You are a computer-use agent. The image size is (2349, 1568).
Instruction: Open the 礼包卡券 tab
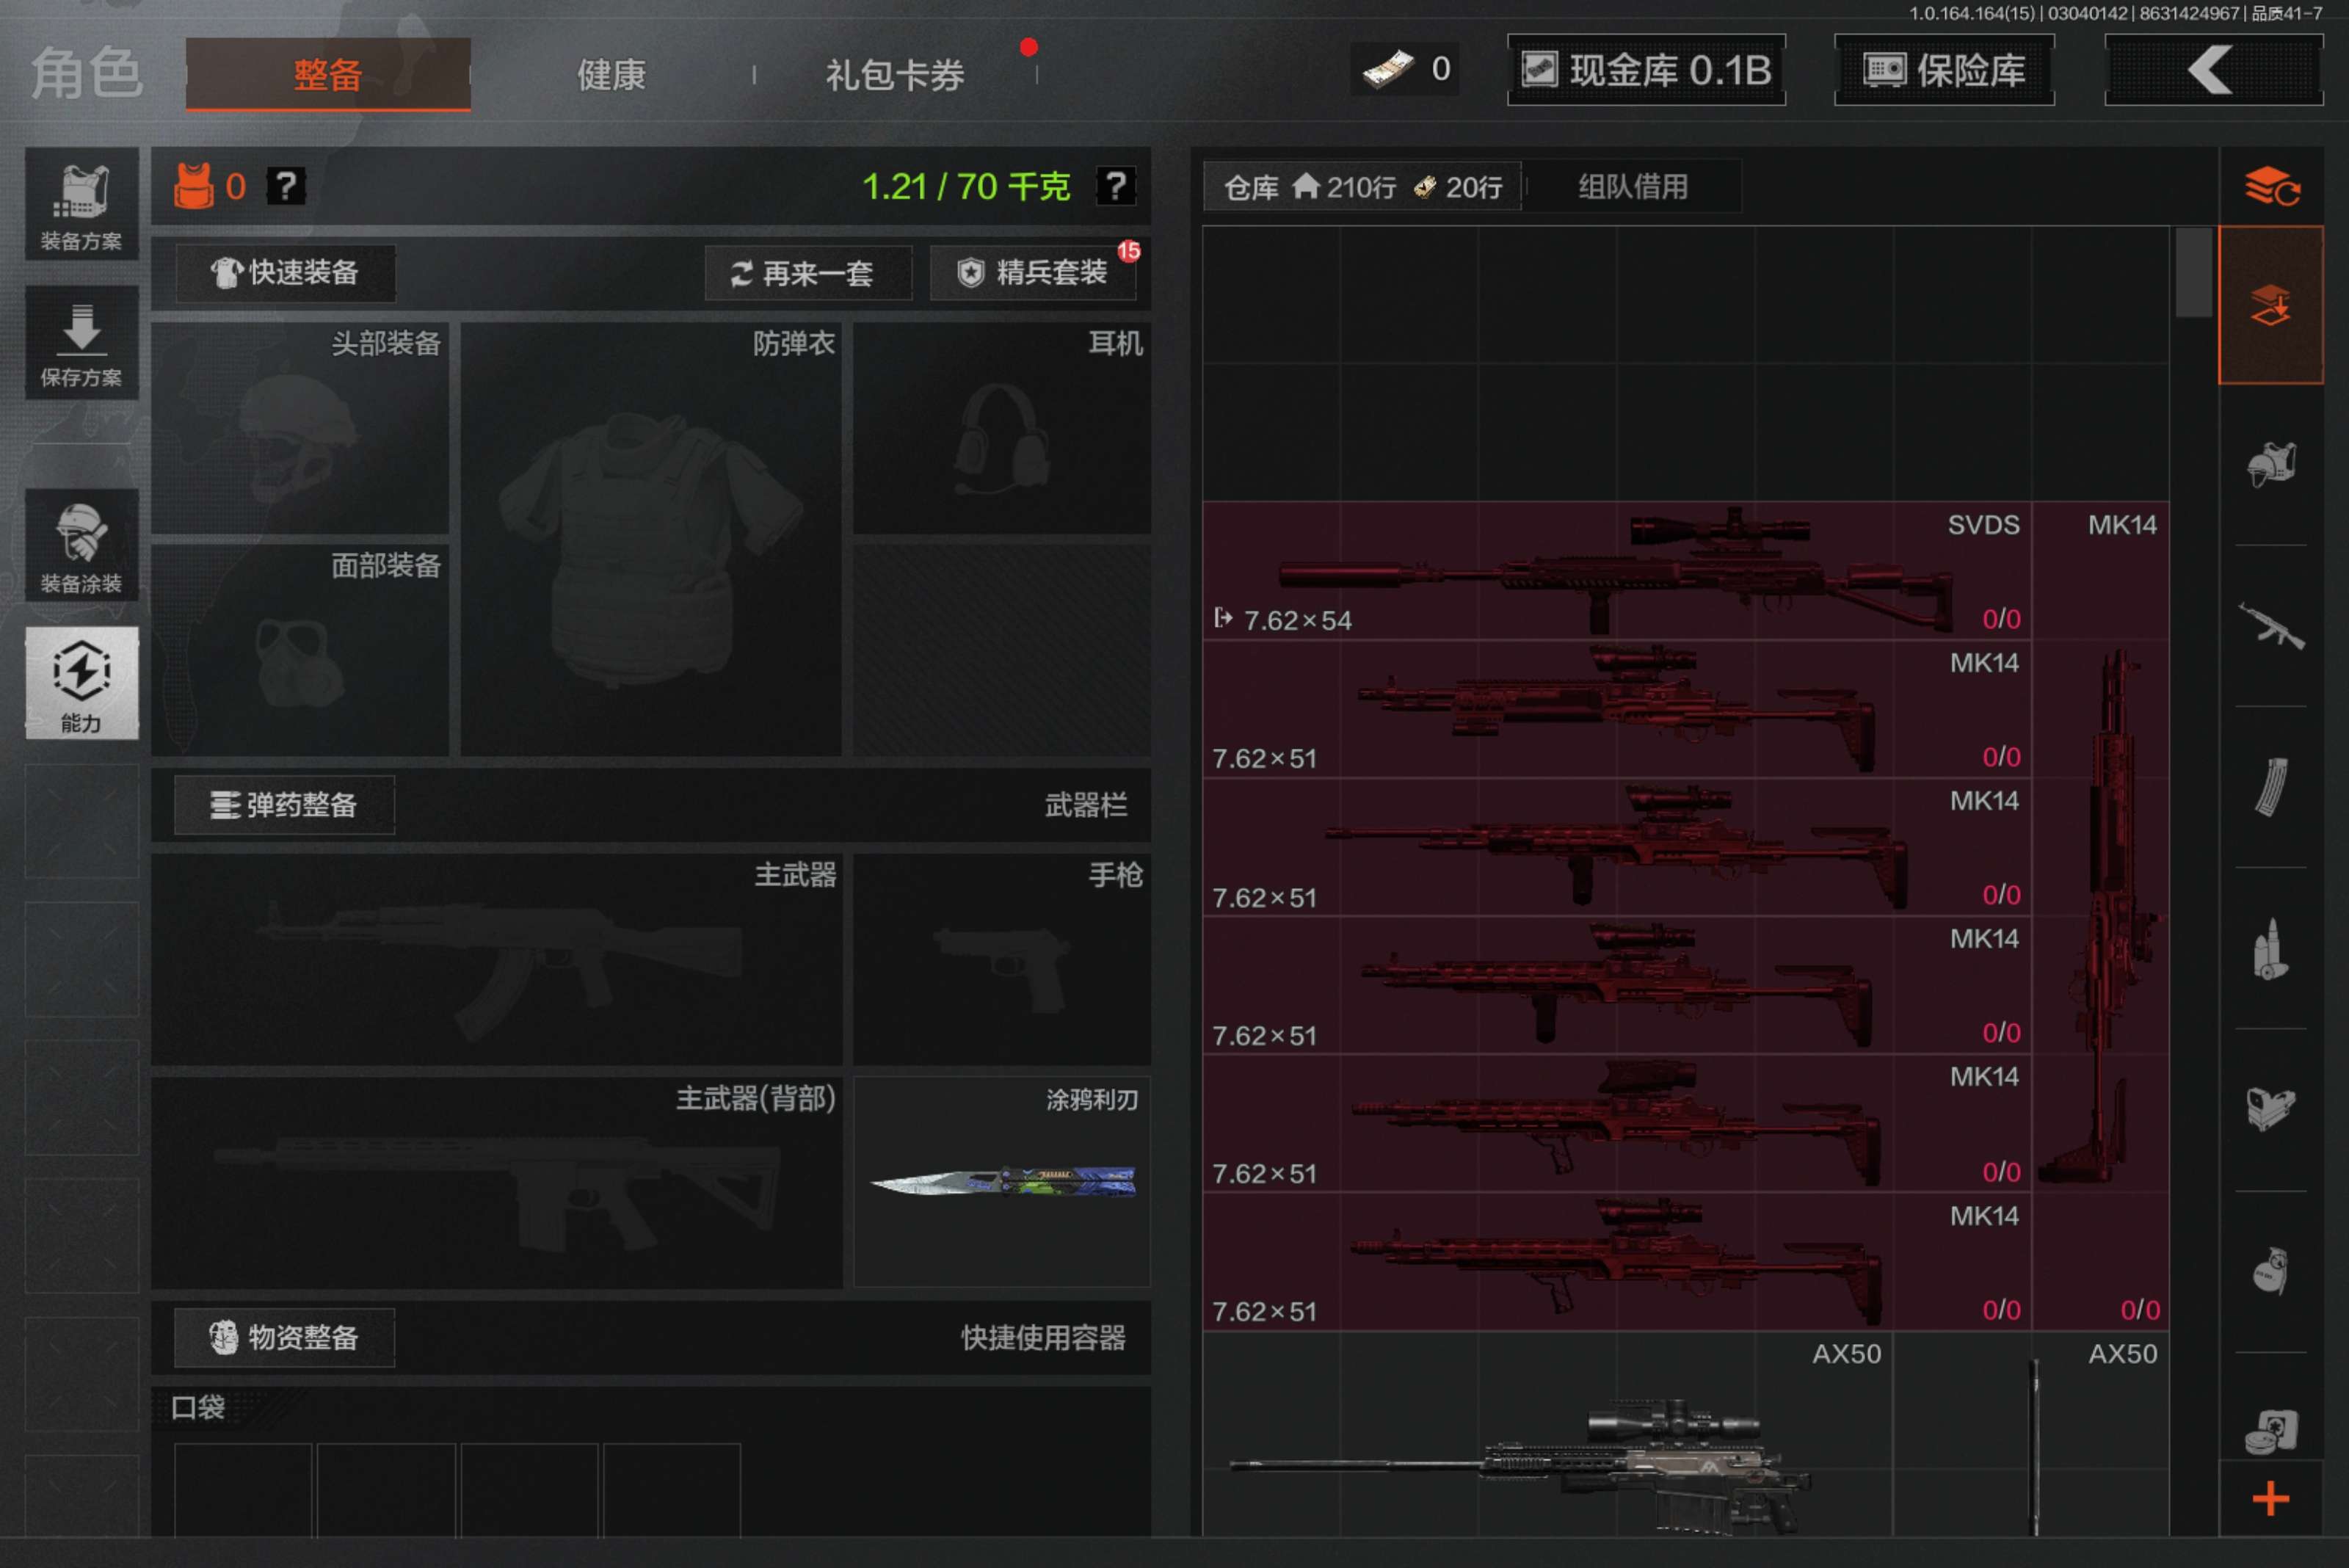coord(894,74)
